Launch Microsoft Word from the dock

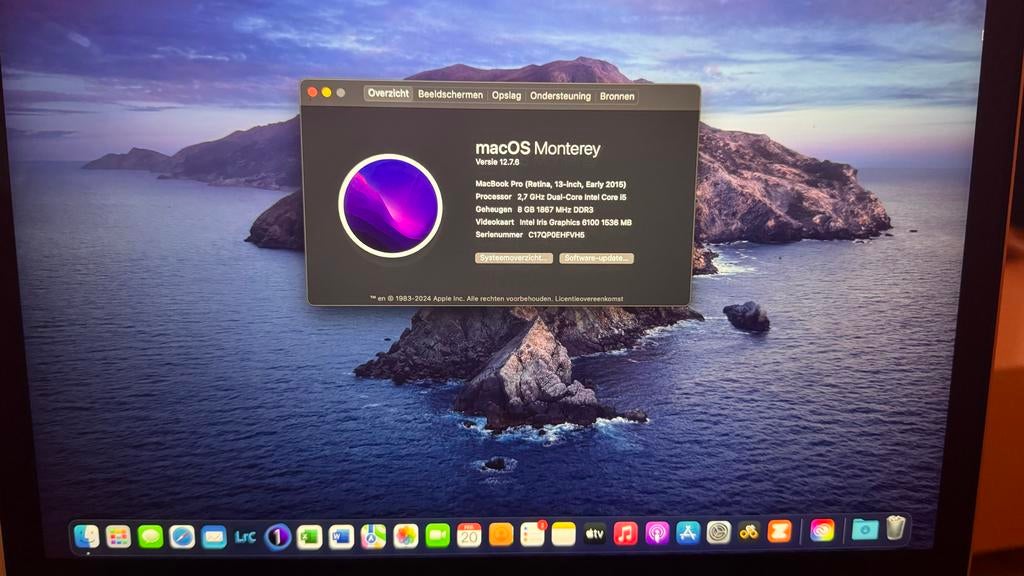pos(341,537)
